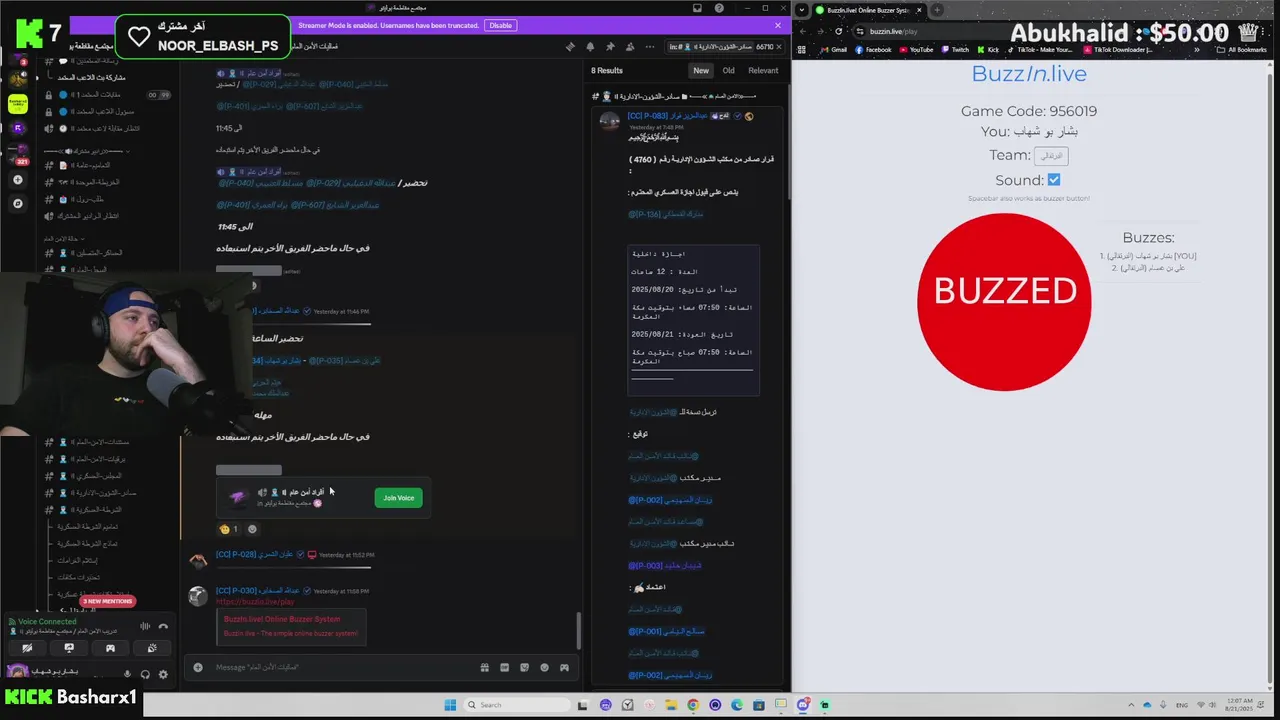Open the buzzin.live/play link in chat
Viewport: 1280px width, 720px height.
point(255,602)
